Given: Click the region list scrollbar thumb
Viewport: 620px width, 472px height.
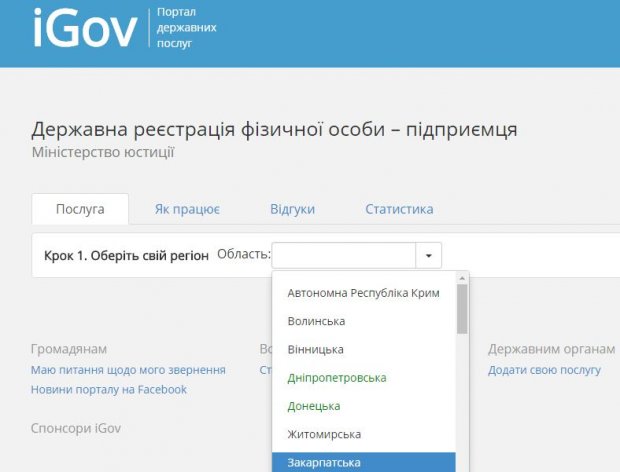Looking at the screenshot, I should pyautogui.click(x=462, y=308).
